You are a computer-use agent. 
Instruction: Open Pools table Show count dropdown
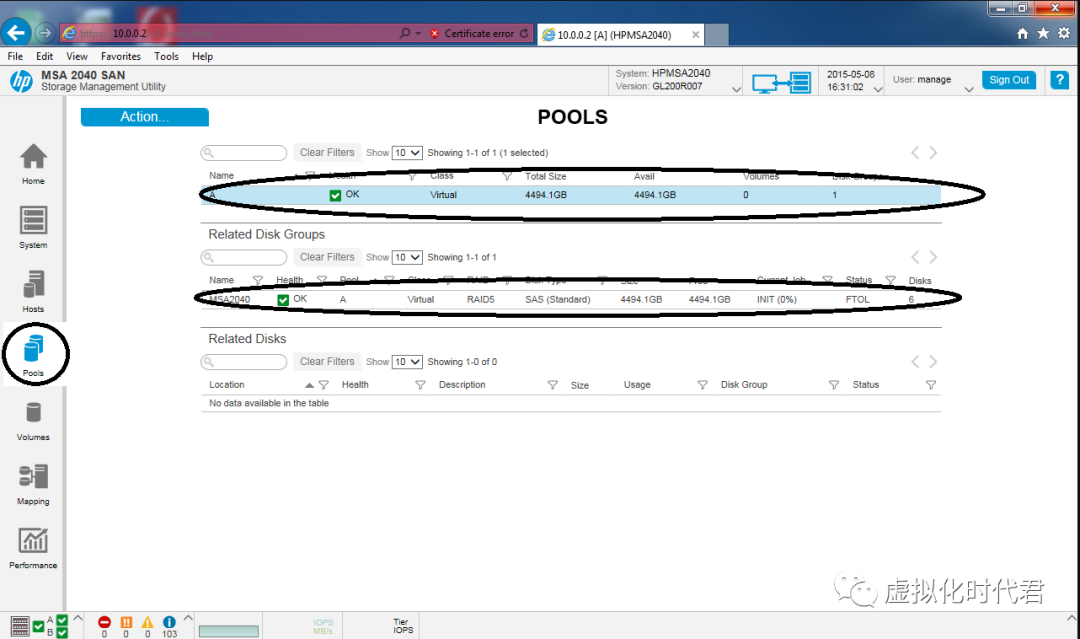tap(406, 153)
